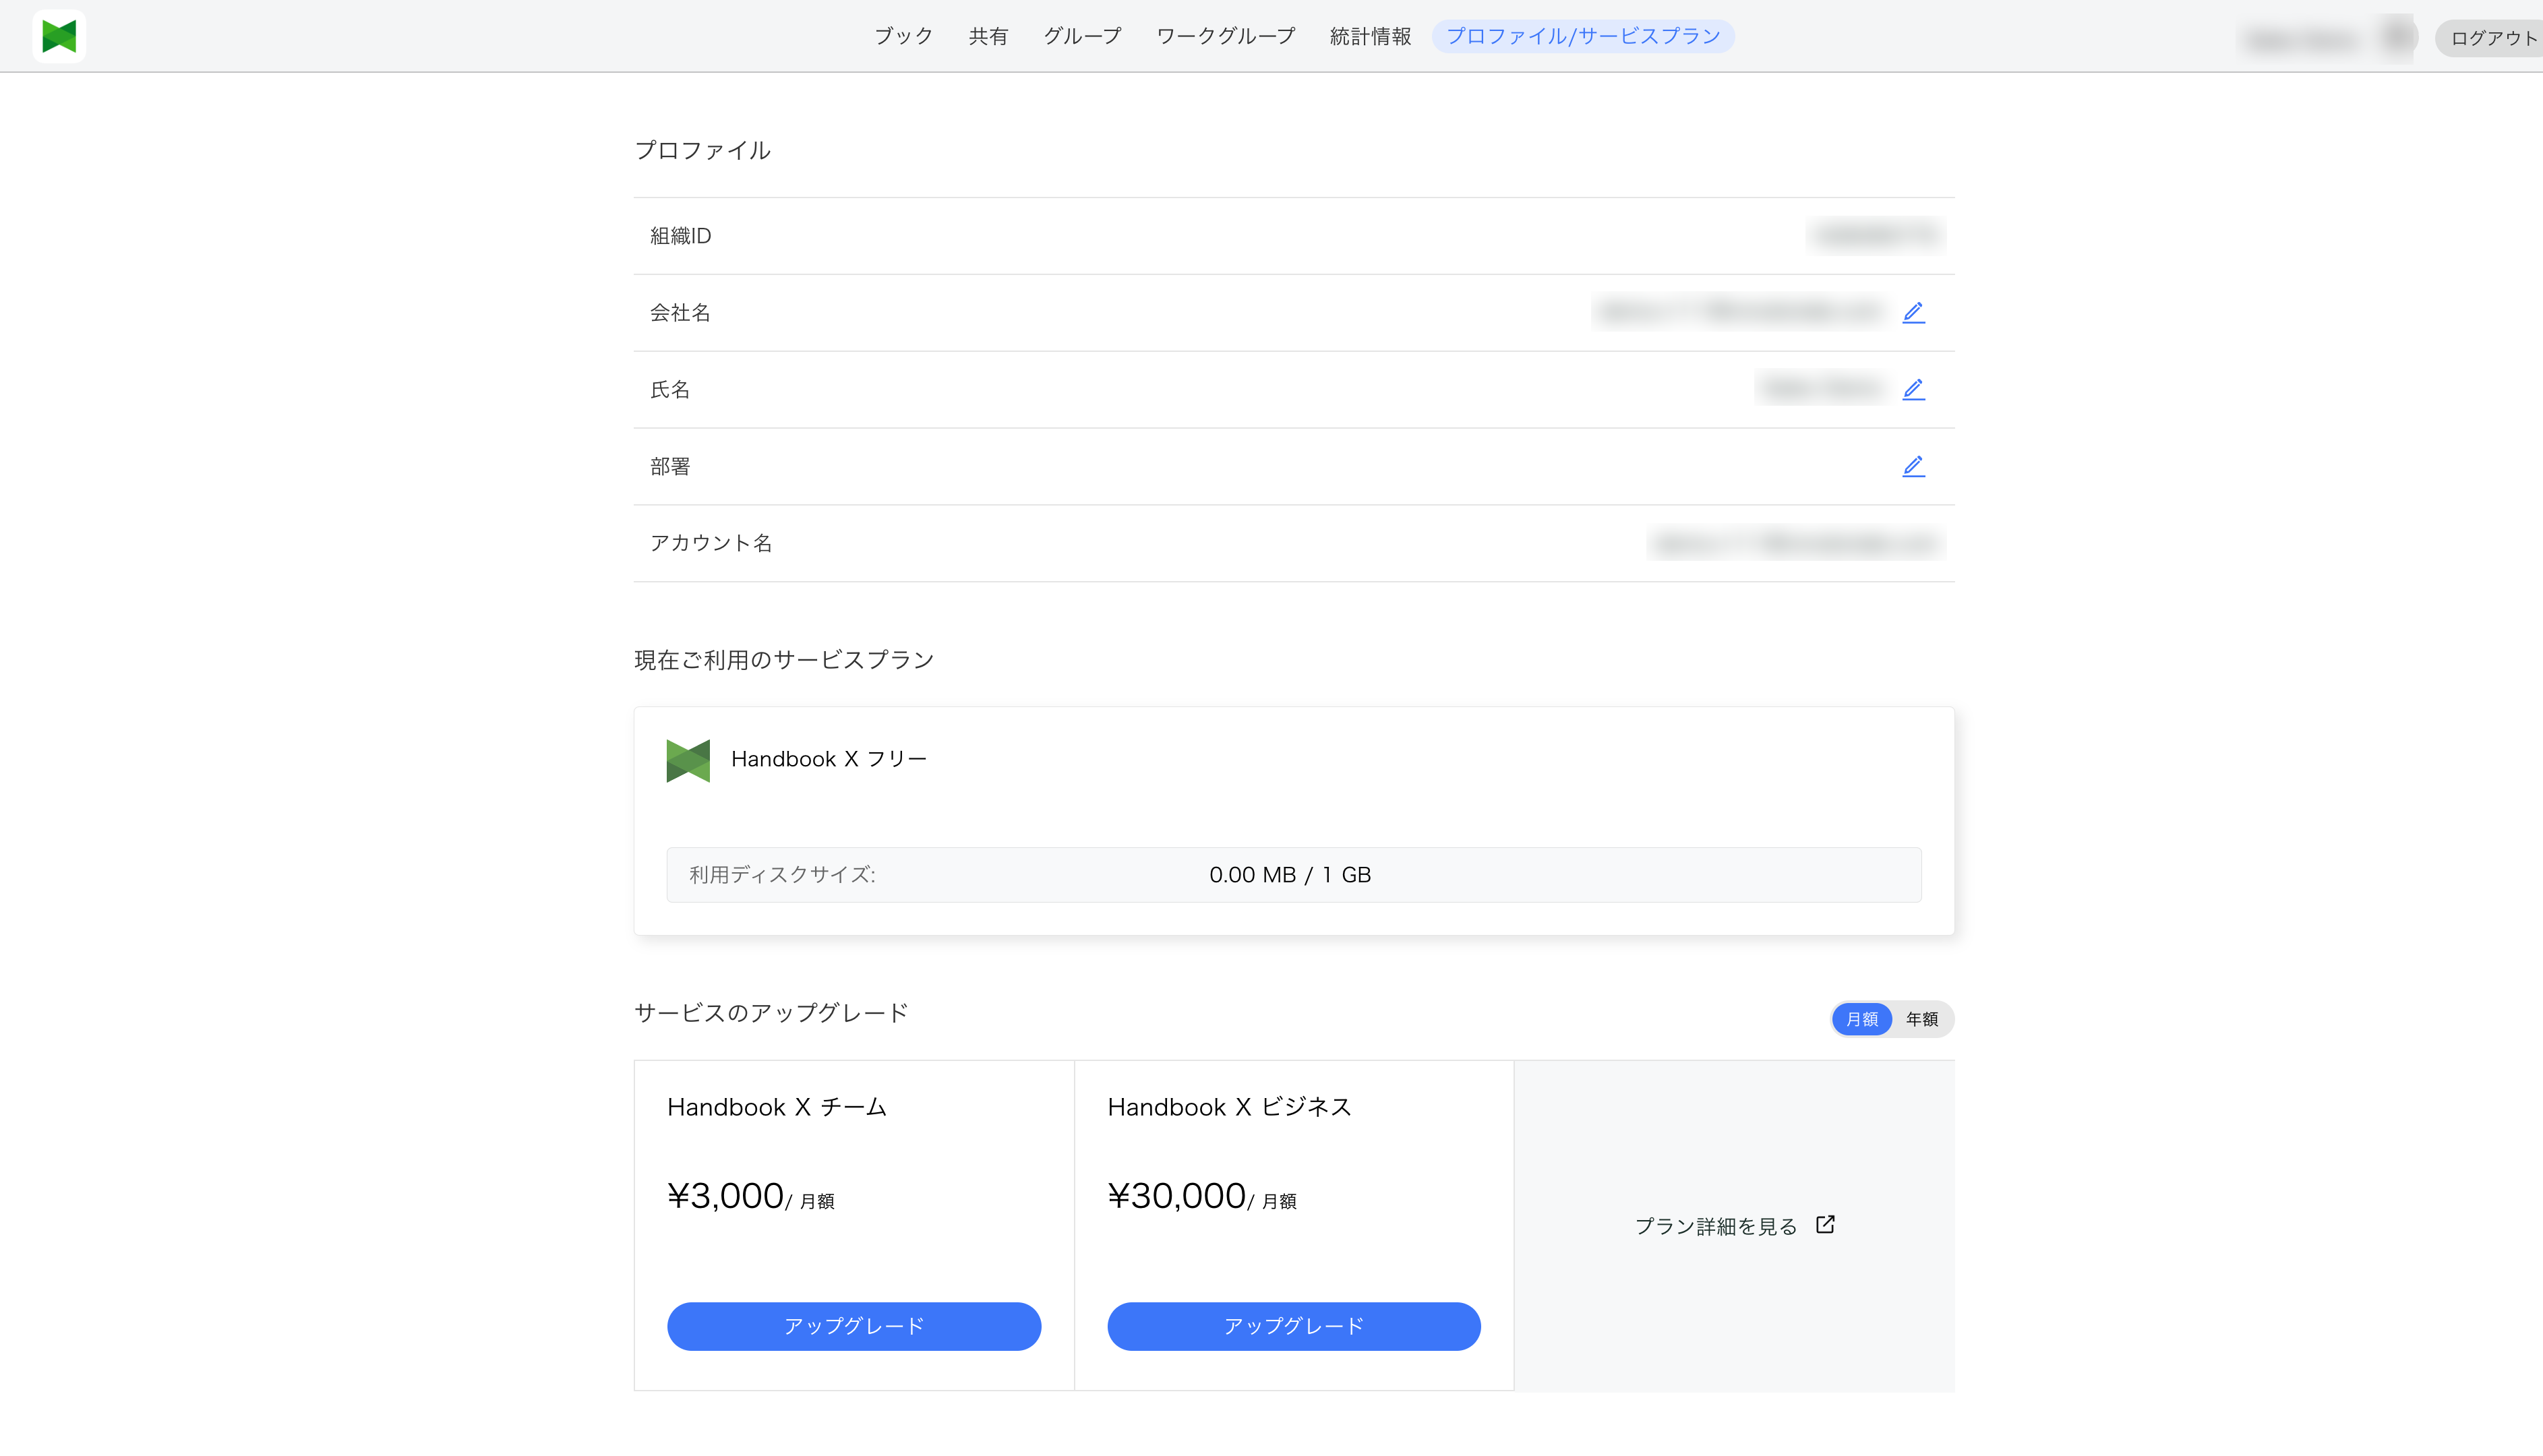Open the 共有 tab
The width and height of the screenshot is (2543, 1456).
pos(988,36)
